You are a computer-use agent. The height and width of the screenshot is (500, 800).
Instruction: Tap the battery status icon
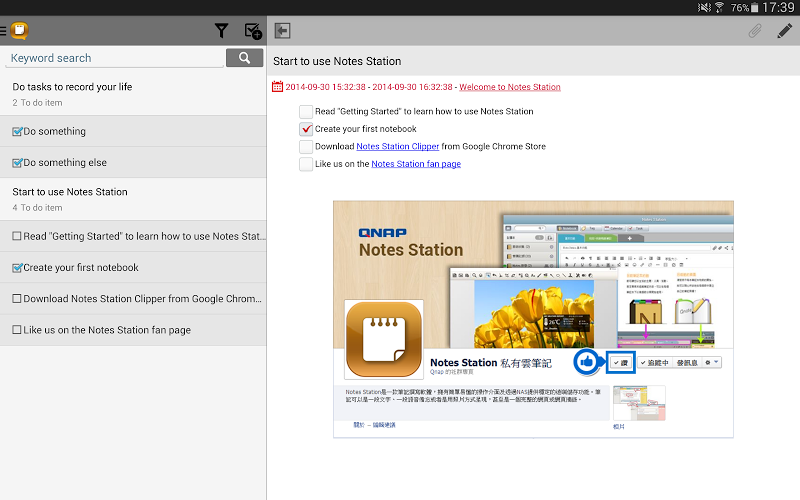(755, 8)
